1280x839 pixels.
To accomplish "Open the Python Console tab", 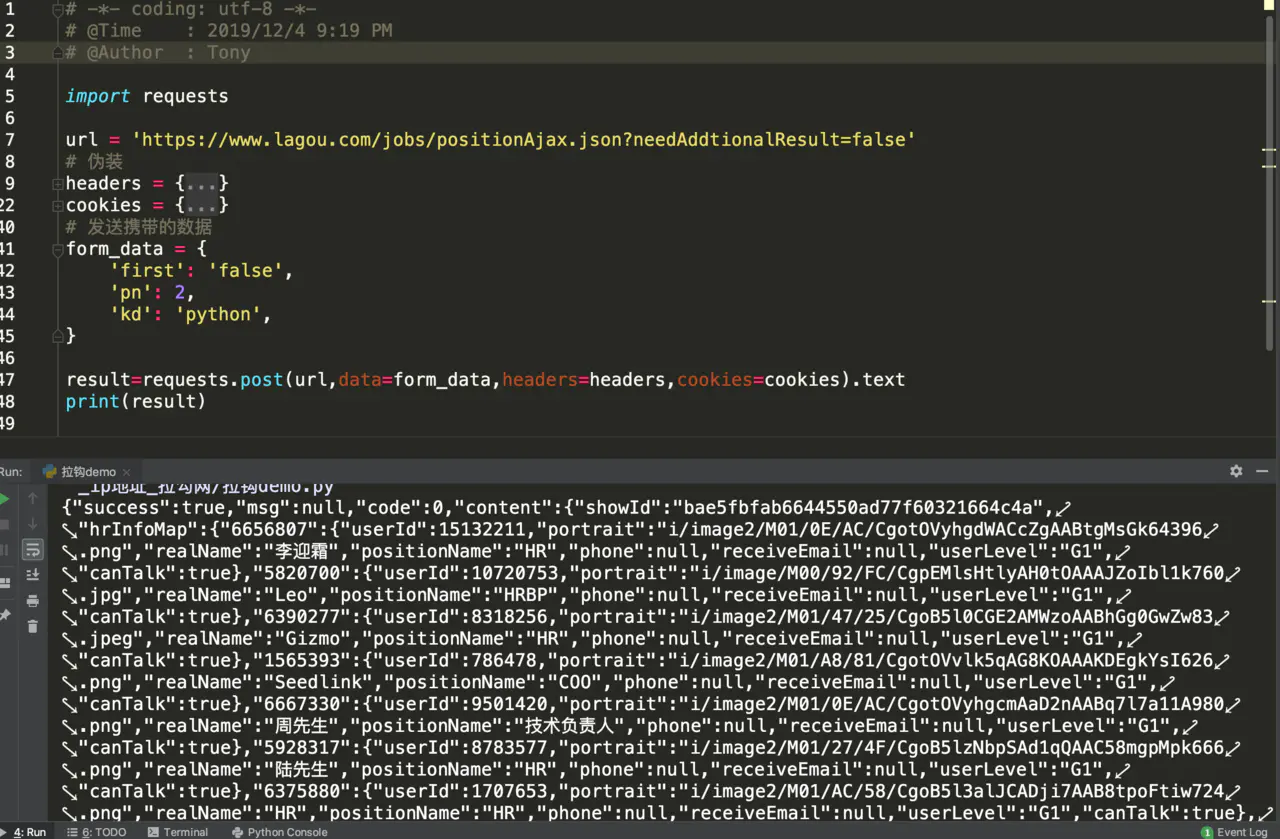I will (x=279, y=832).
